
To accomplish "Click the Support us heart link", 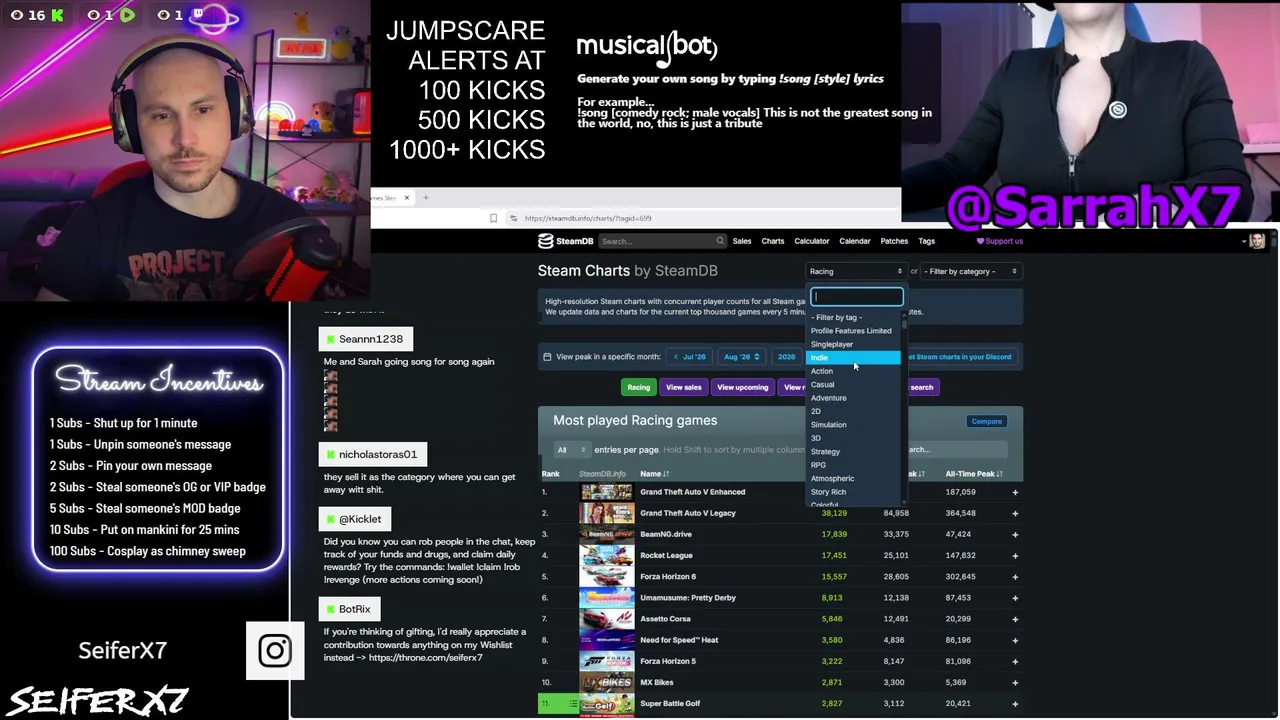I will click(x=1000, y=241).
